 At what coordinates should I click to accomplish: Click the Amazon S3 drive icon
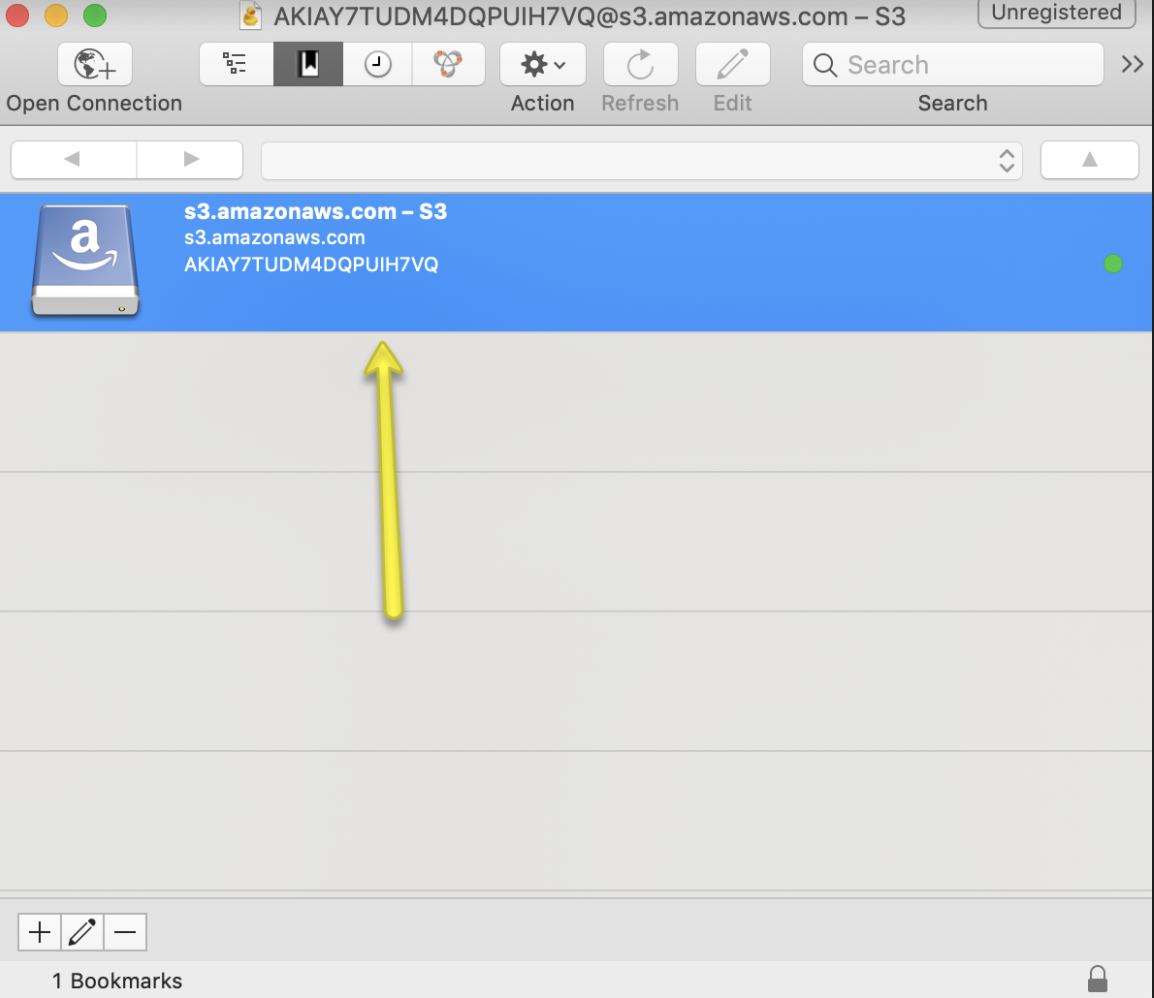85,260
